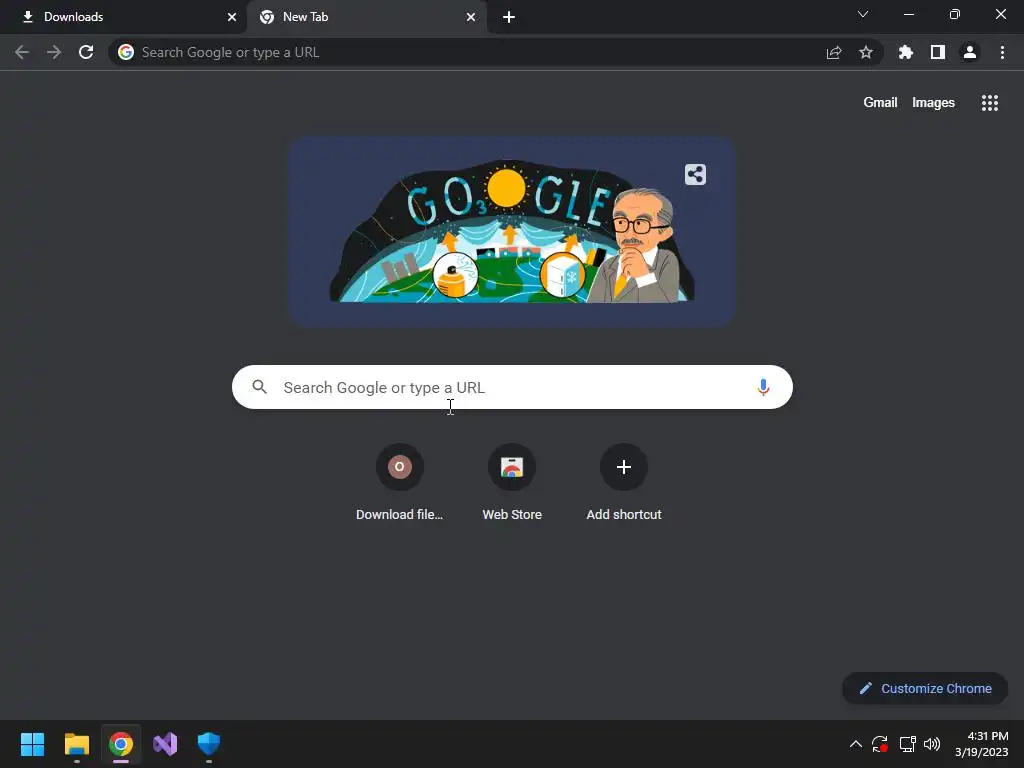
Task: Open Visual Studio from taskbar
Action: 165,744
